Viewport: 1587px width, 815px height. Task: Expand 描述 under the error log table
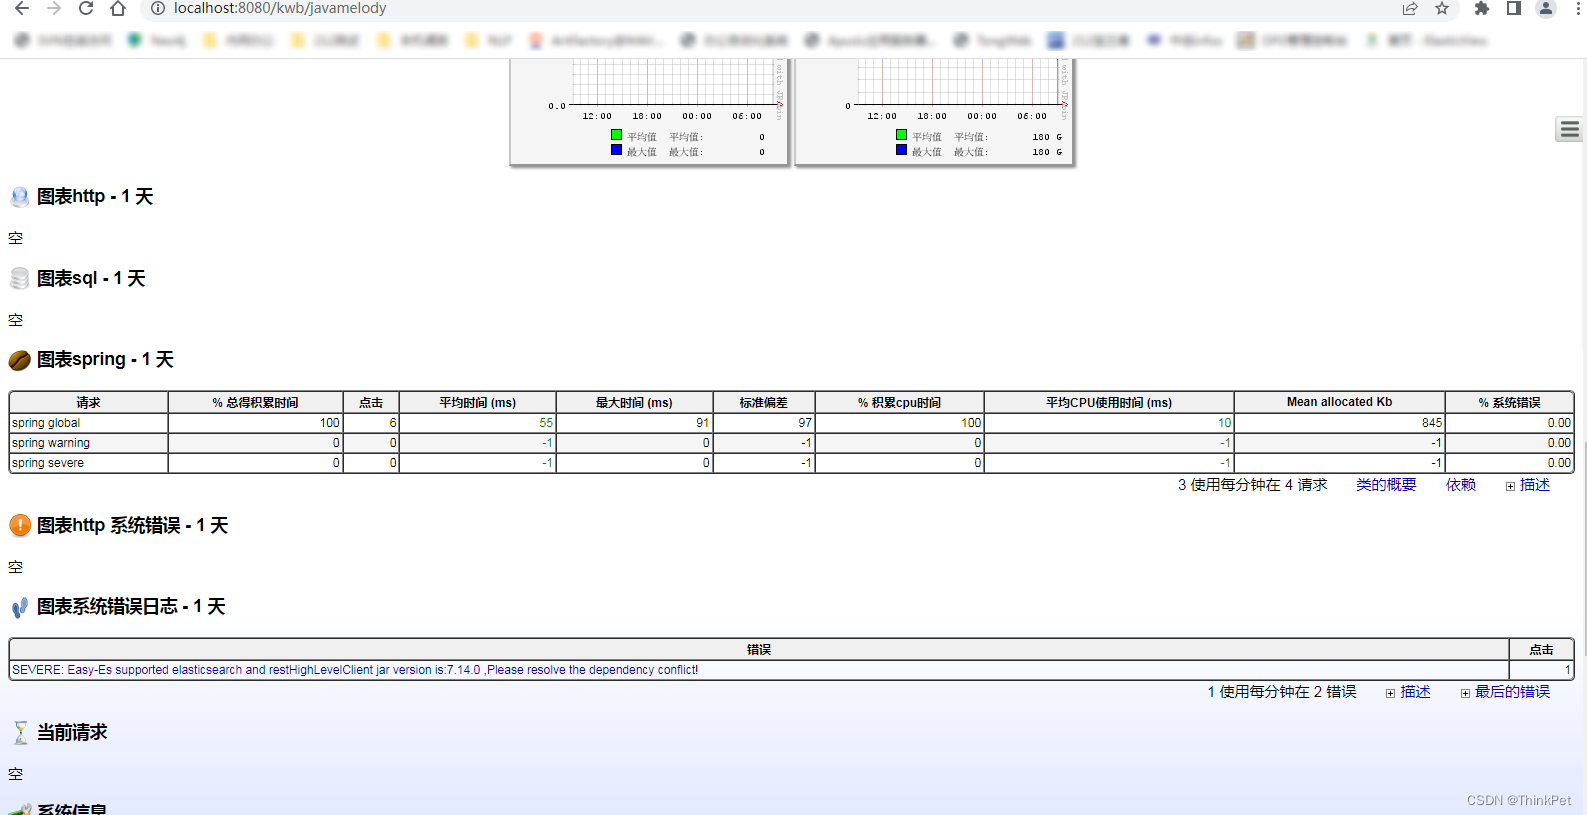tap(1408, 692)
